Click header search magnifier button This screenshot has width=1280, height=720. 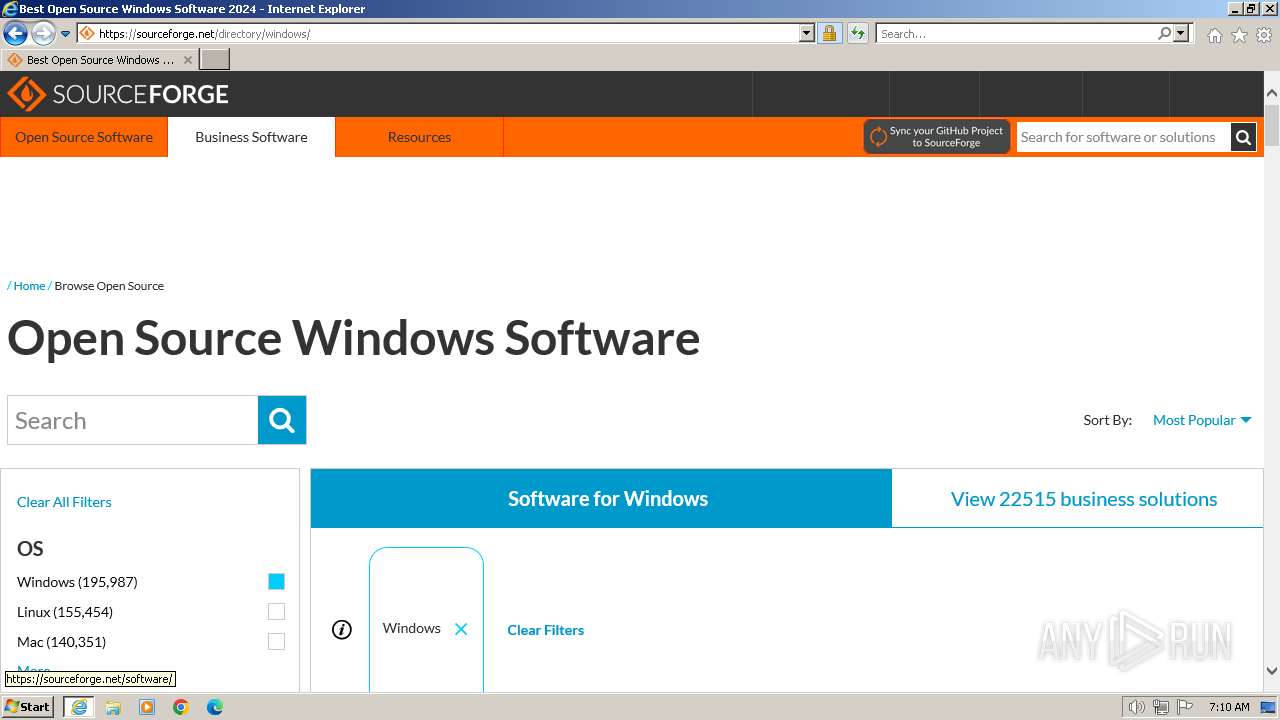click(1243, 137)
